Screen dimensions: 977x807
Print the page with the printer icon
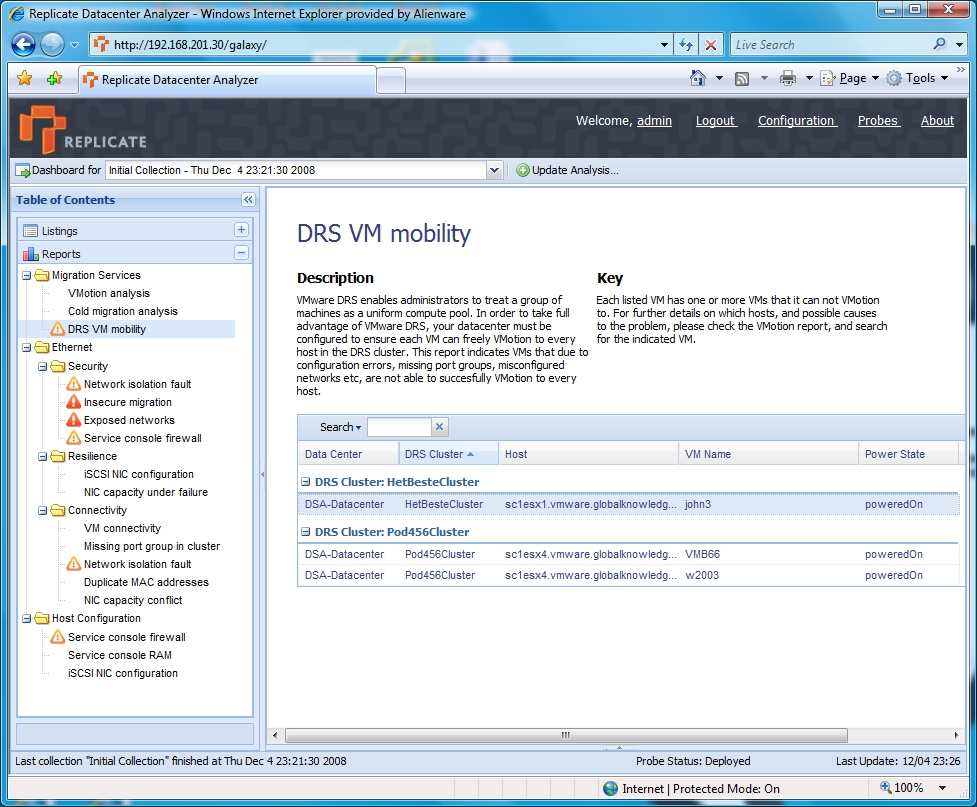pos(788,79)
